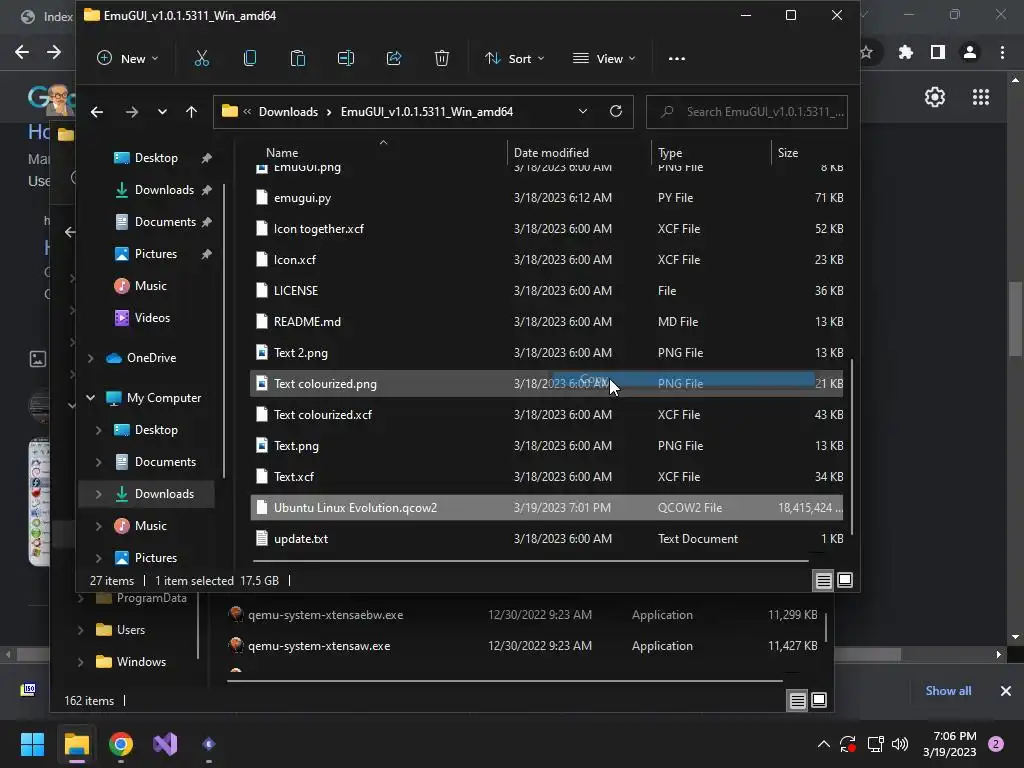
Task: Collapse the My Computer tree node
Action: tap(91, 398)
